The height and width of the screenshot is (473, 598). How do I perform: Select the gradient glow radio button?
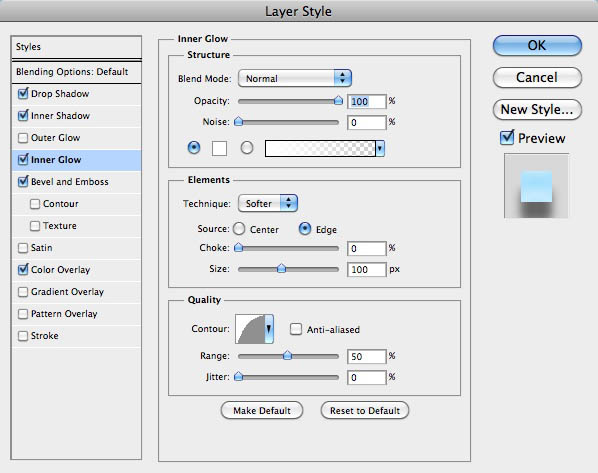pos(247,148)
